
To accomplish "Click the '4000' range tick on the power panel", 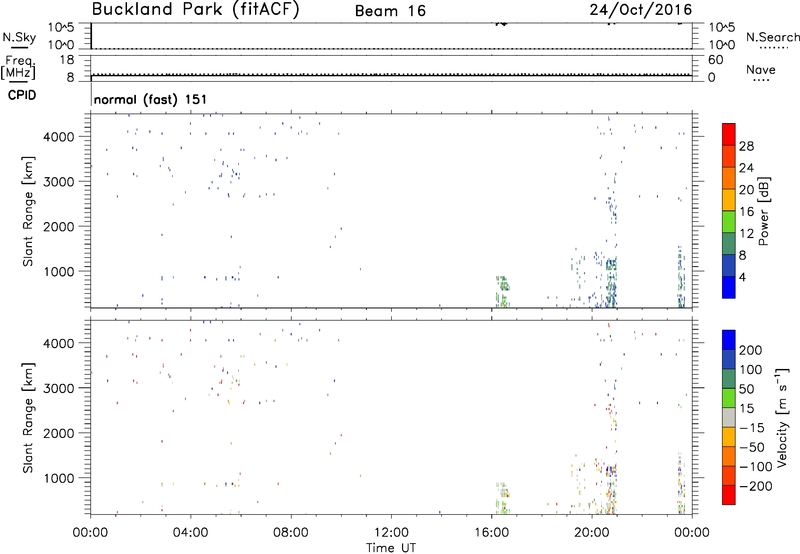I will (58, 137).
